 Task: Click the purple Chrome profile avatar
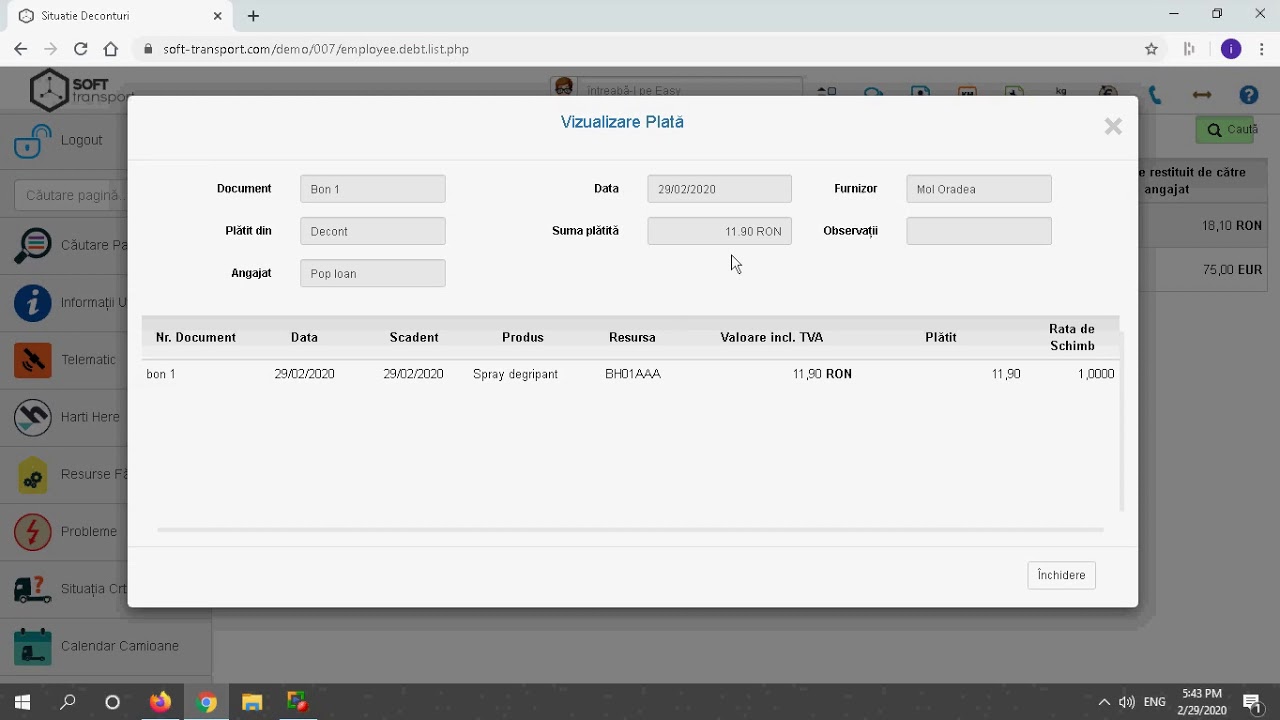pyautogui.click(x=1231, y=49)
